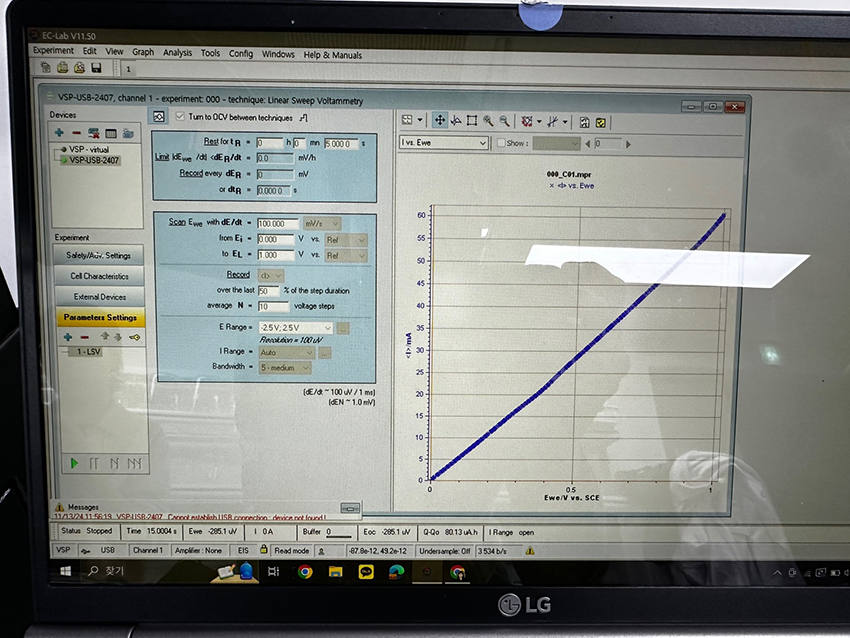Open Safety/Adv. Settings section
The width and height of the screenshot is (850, 638).
(99, 255)
